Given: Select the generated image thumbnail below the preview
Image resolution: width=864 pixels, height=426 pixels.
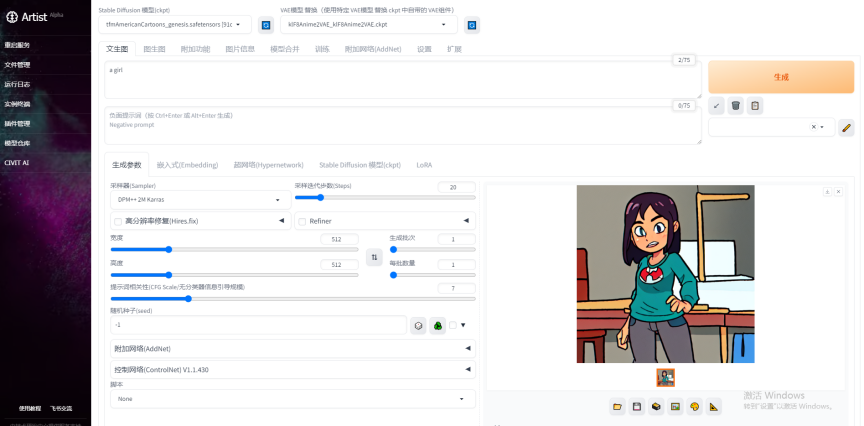Looking at the screenshot, I should tap(666, 378).
